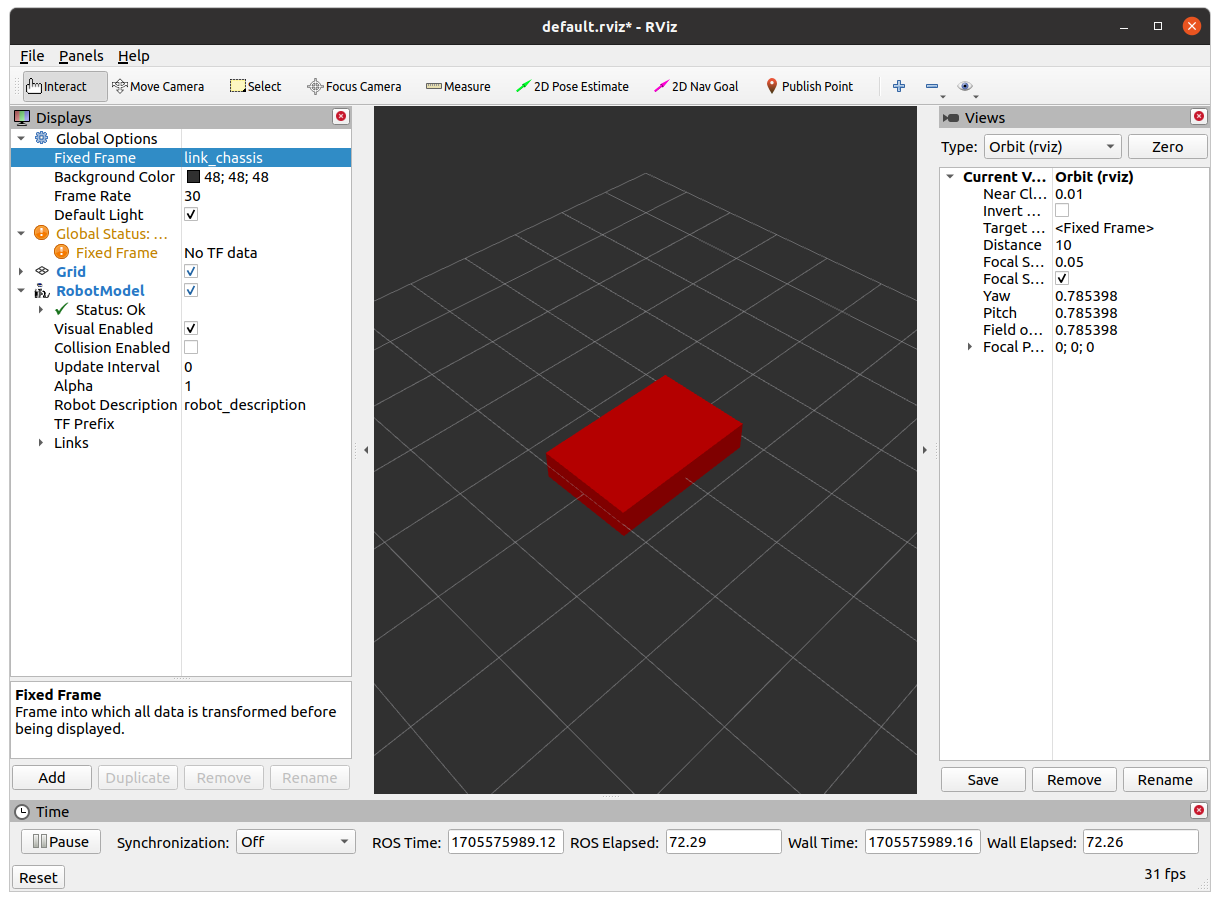Click the blue plus add-tool icon
This screenshot has width=1220, height=901.
898,86
